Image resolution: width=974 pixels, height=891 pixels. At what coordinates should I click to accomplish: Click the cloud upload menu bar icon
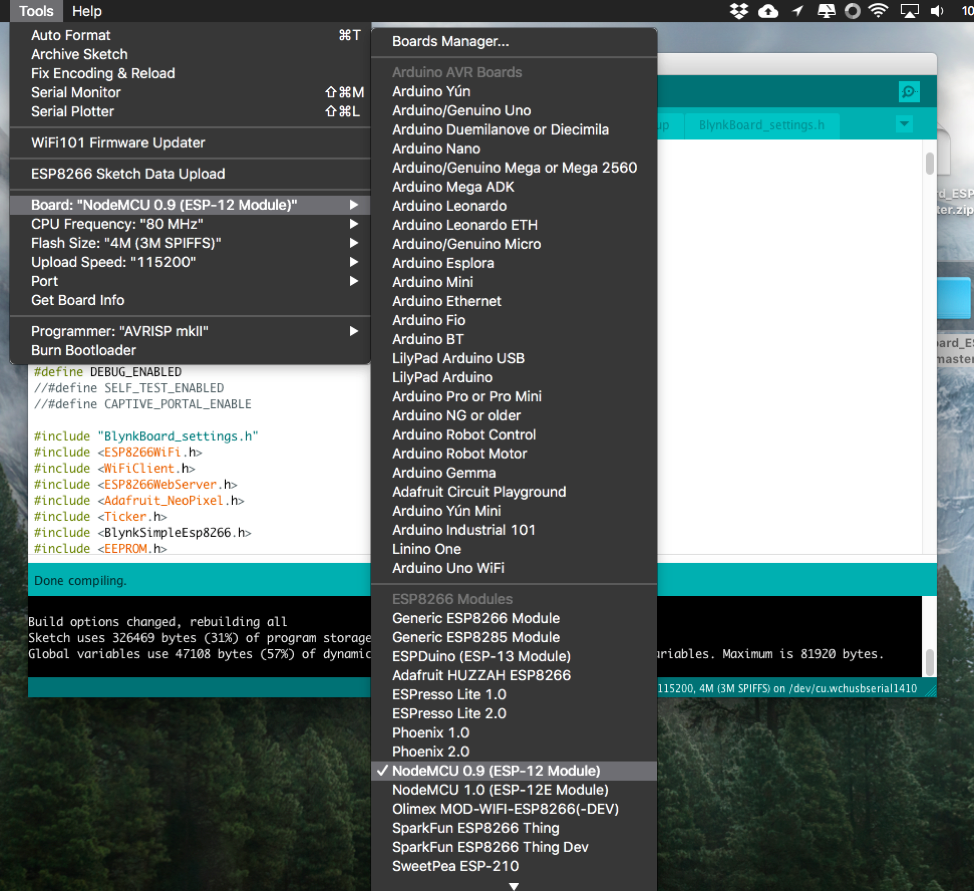tap(768, 11)
